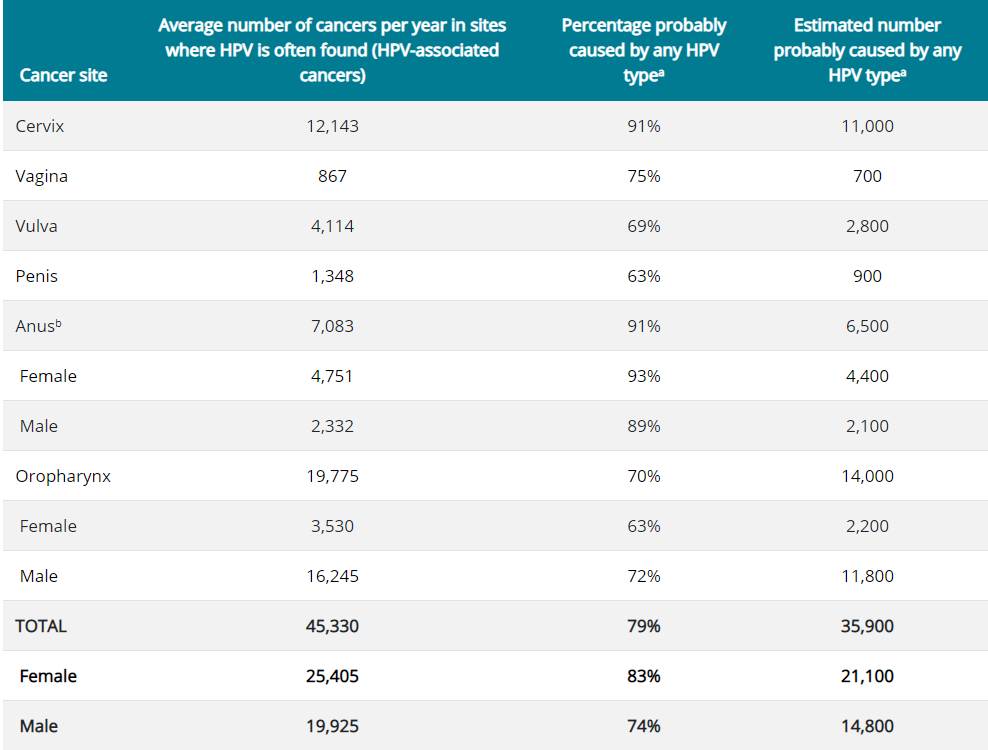Click the Cervix value 12,143
This screenshot has height=750, width=988.
[332, 126]
